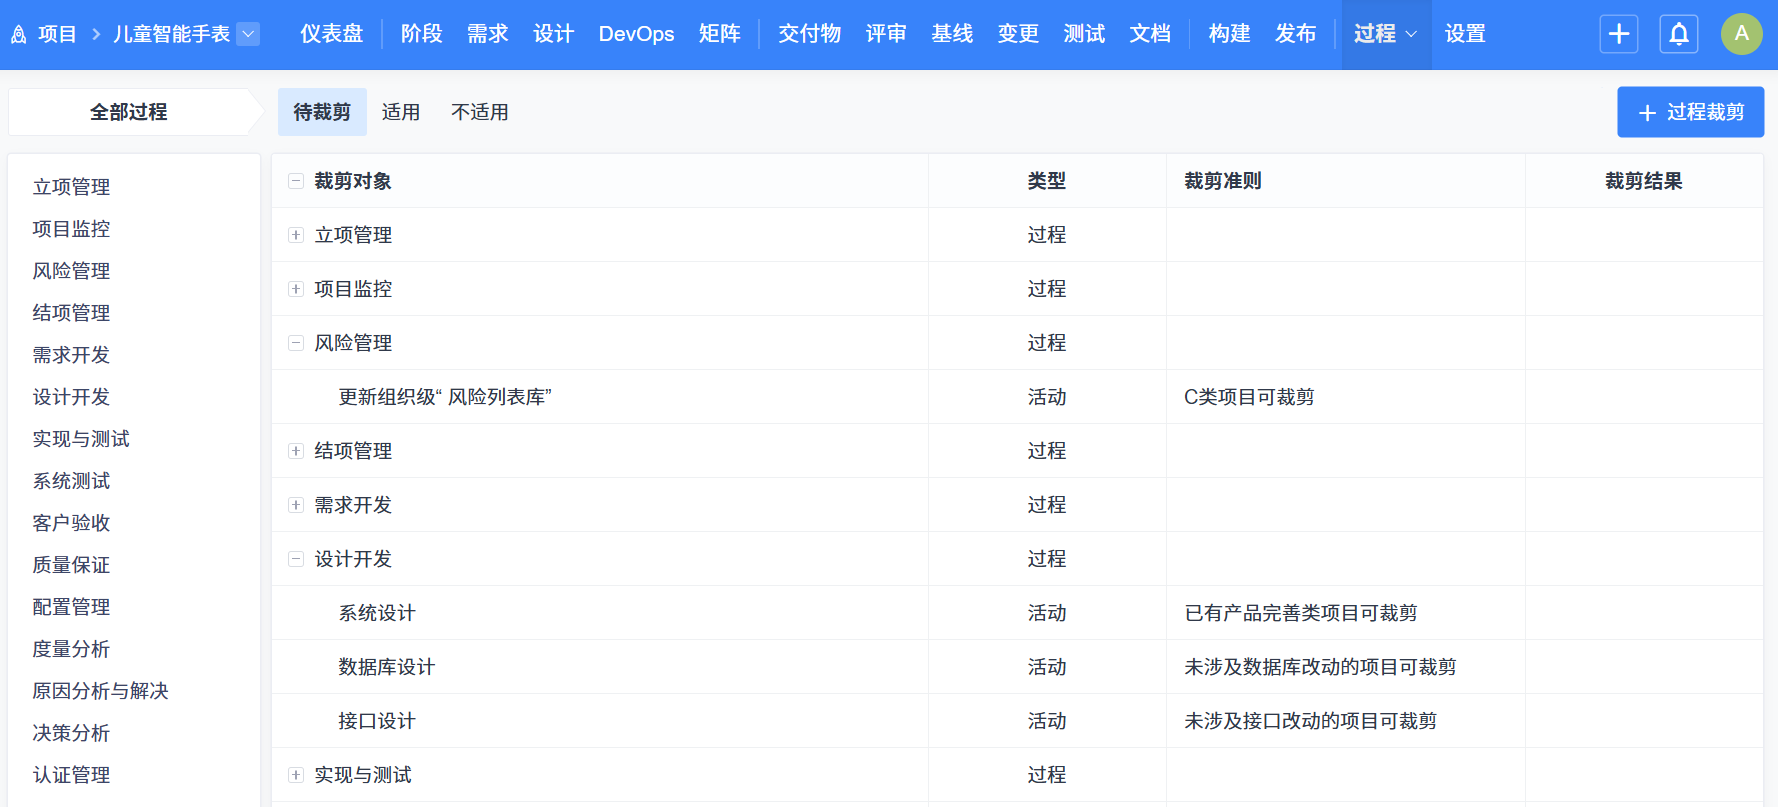Click the project rocket icon
The width and height of the screenshot is (1778, 807).
coord(19,35)
